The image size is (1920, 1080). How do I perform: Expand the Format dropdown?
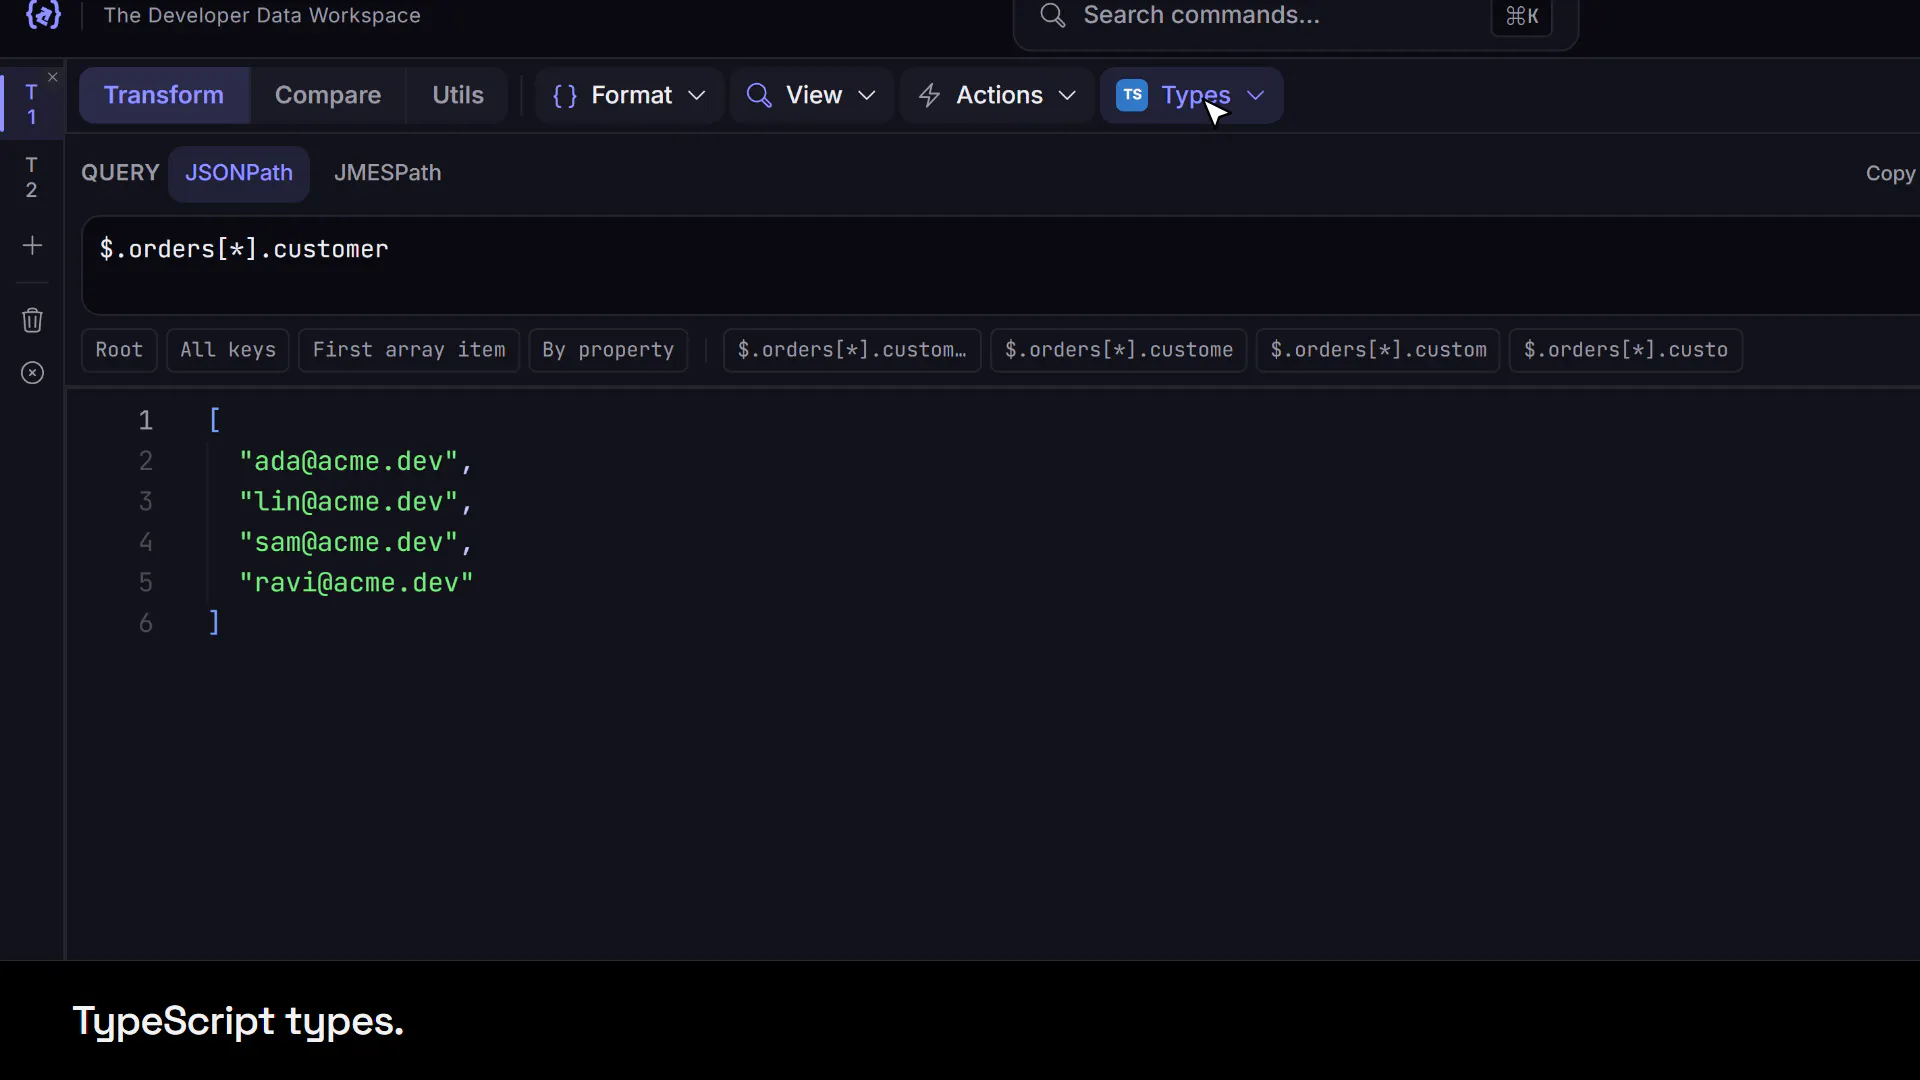[x=629, y=95]
